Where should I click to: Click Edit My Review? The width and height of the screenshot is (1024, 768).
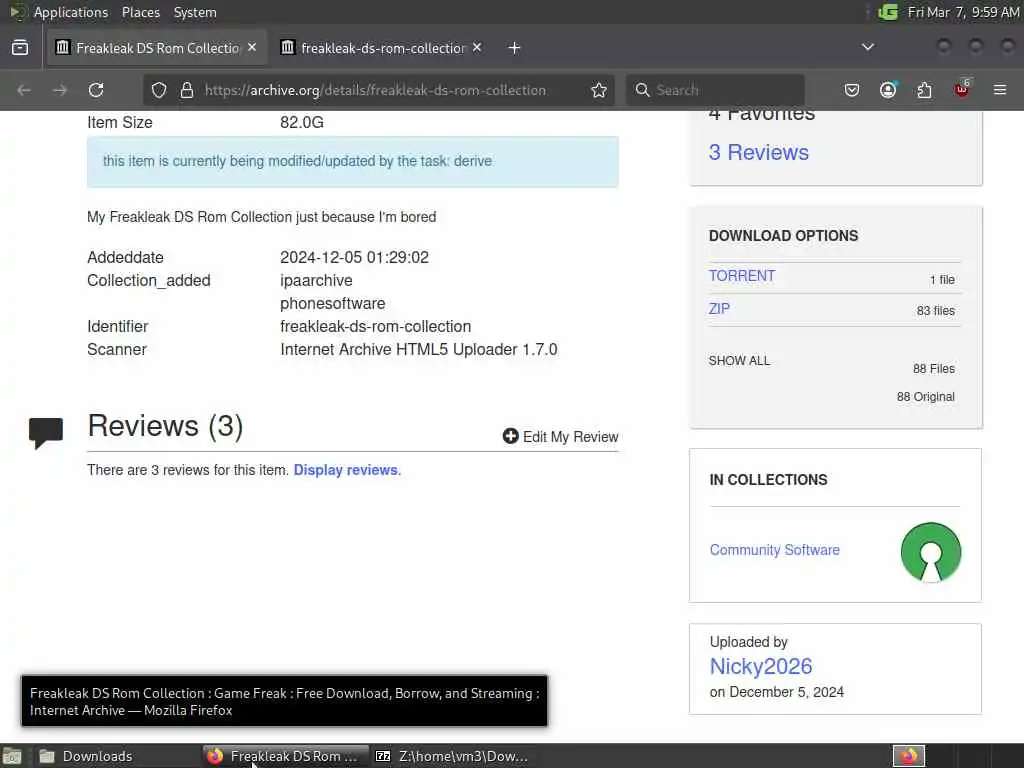pyautogui.click(x=570, y=437)
